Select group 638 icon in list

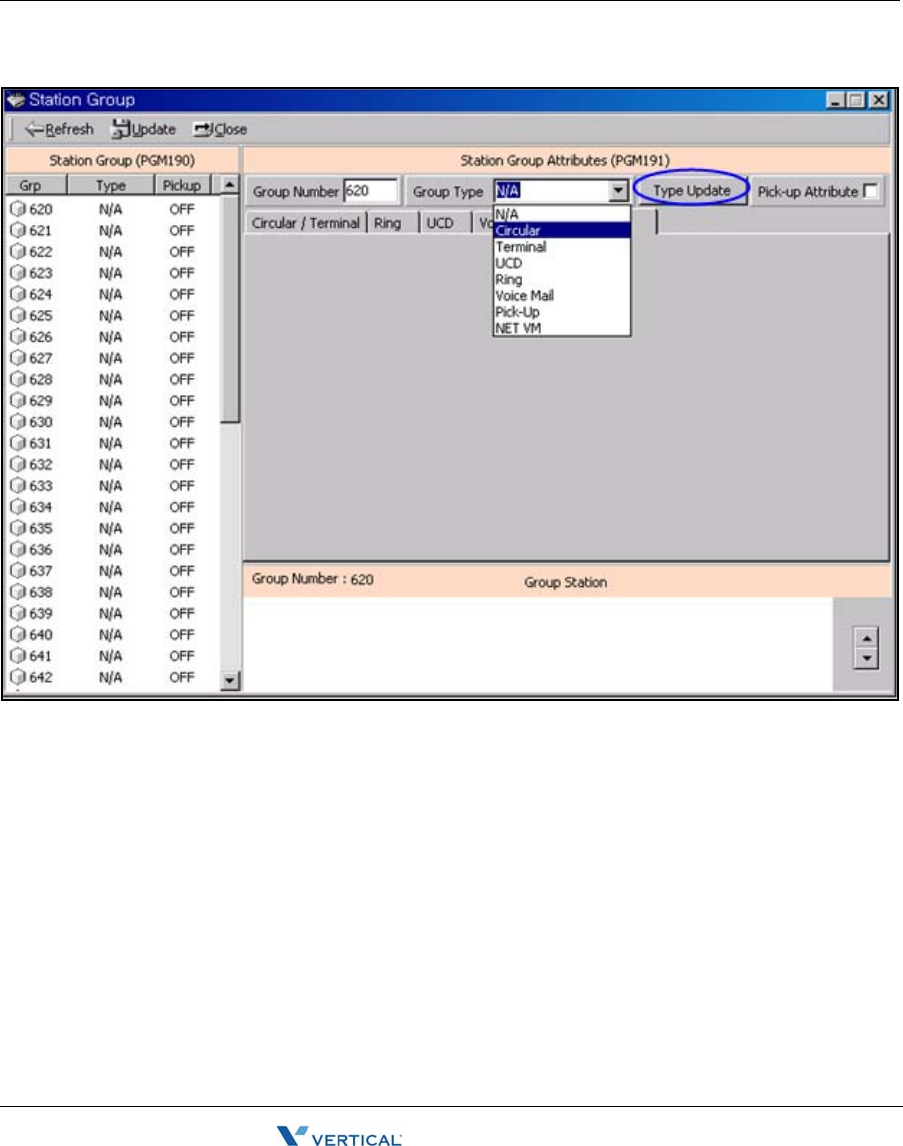(18, 591)
